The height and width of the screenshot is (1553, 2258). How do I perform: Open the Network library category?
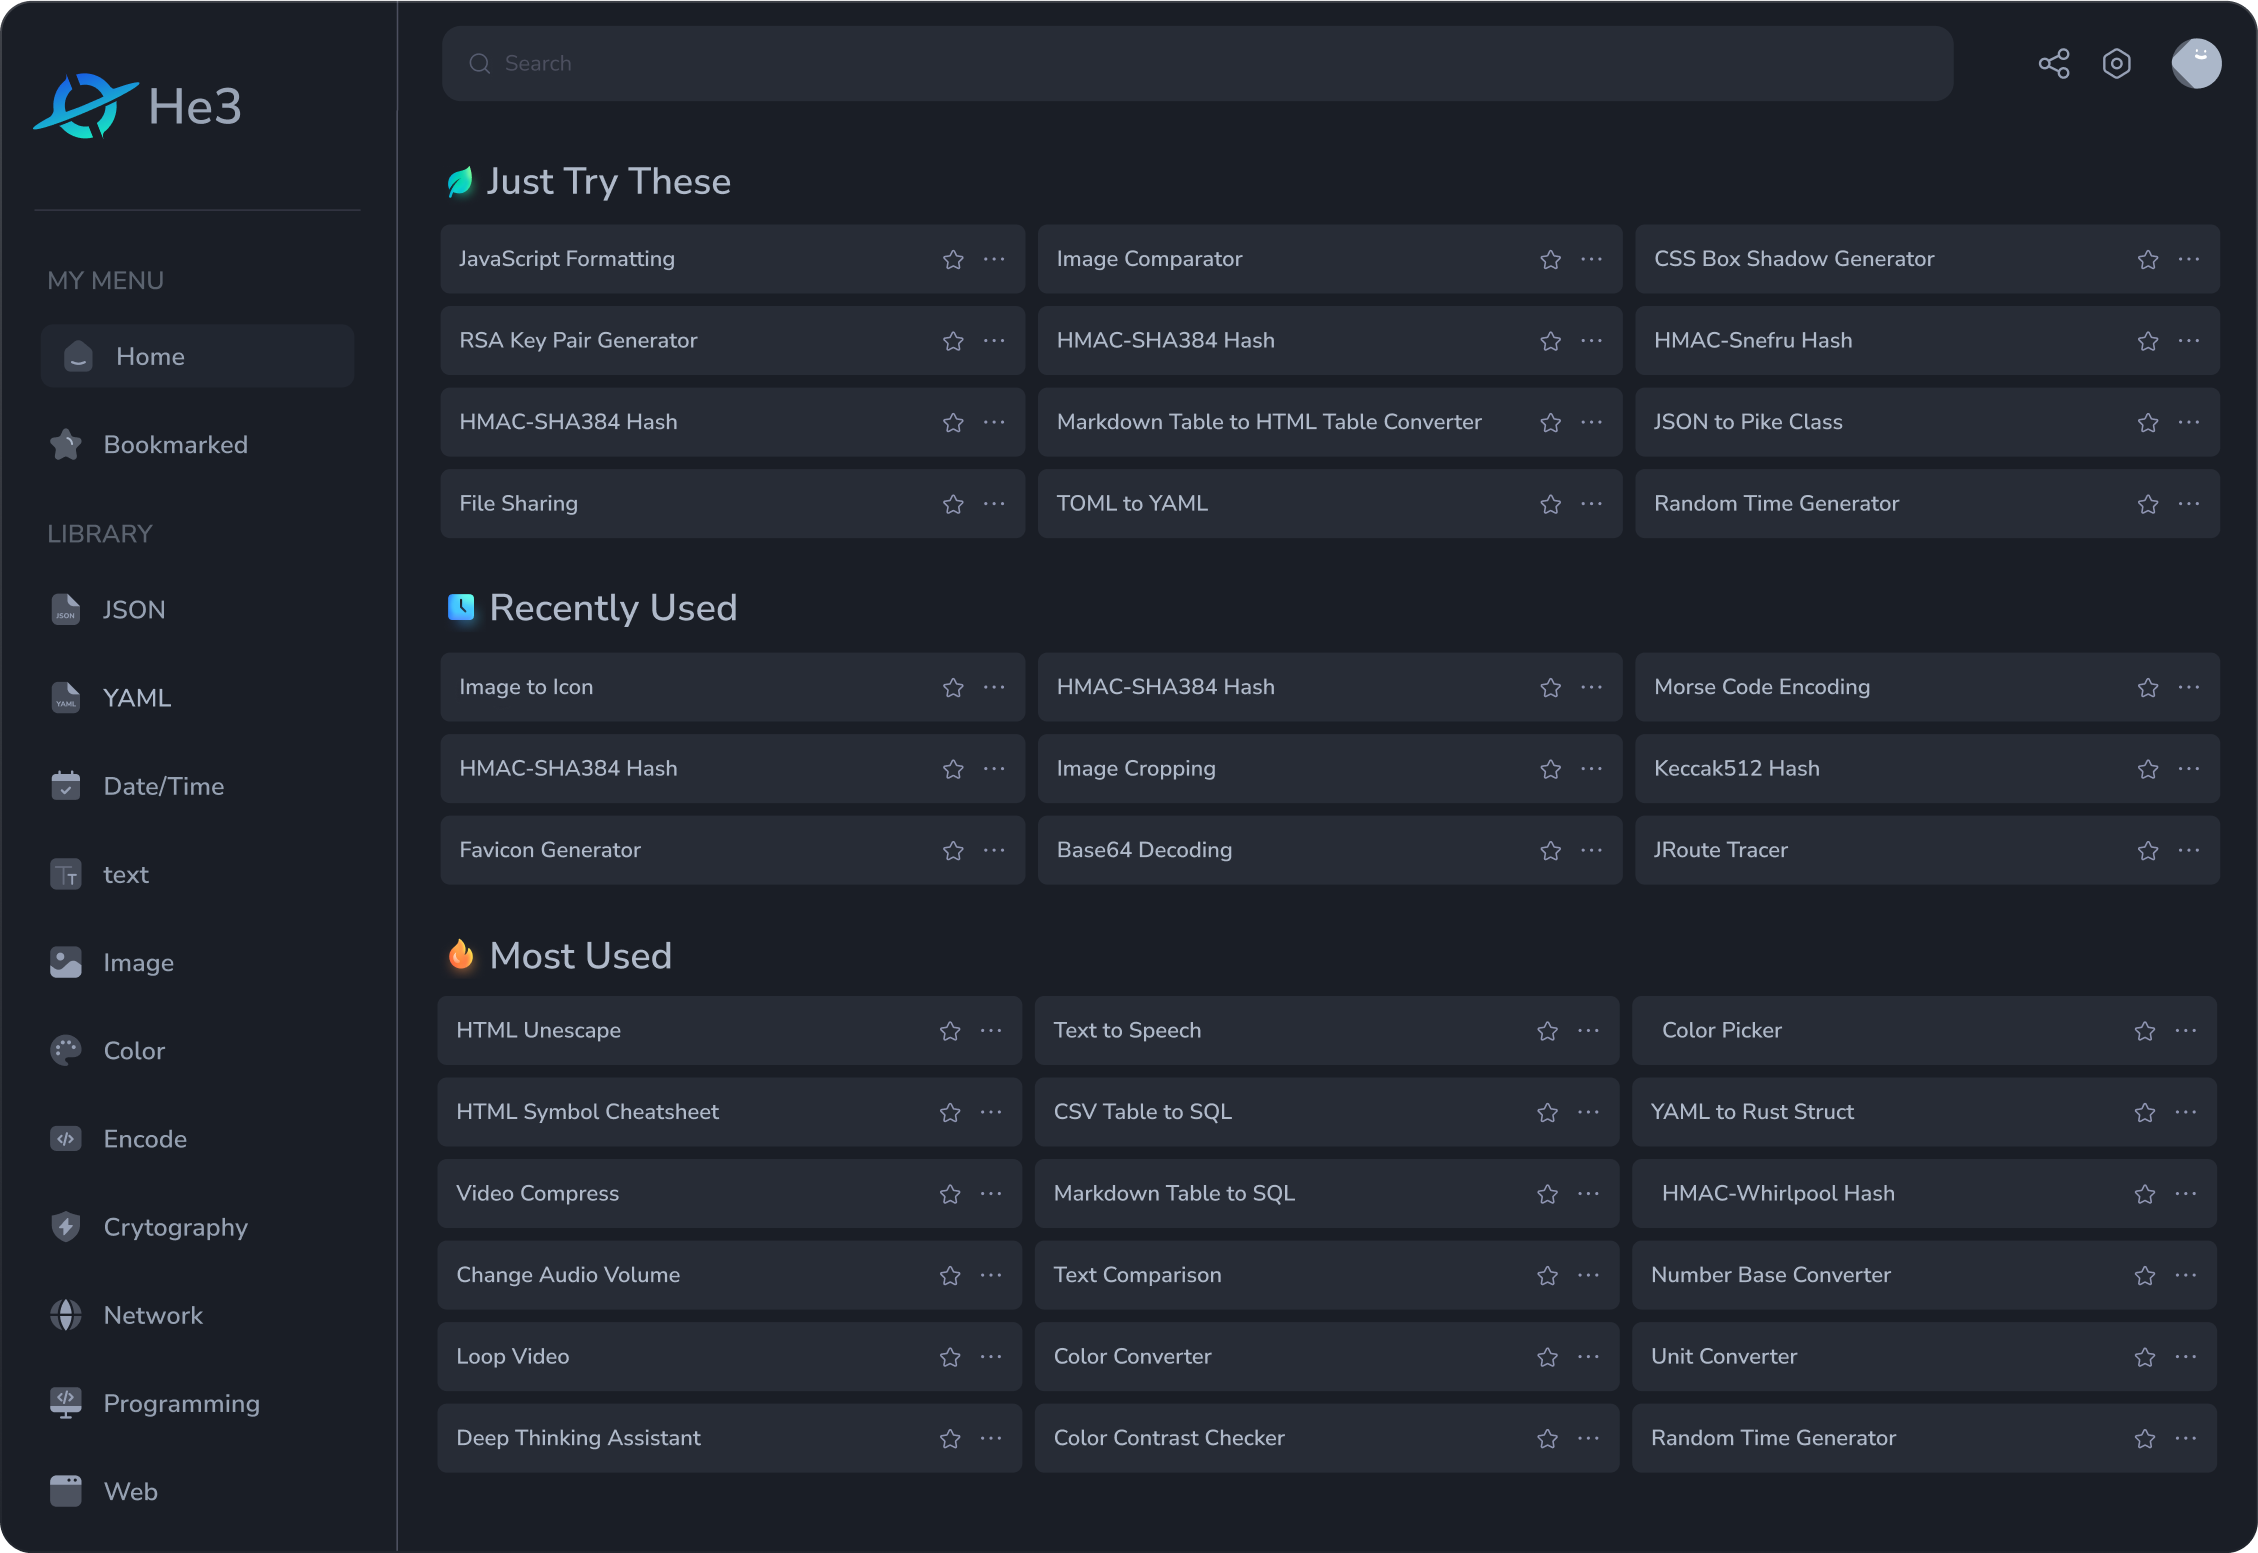152,1315
